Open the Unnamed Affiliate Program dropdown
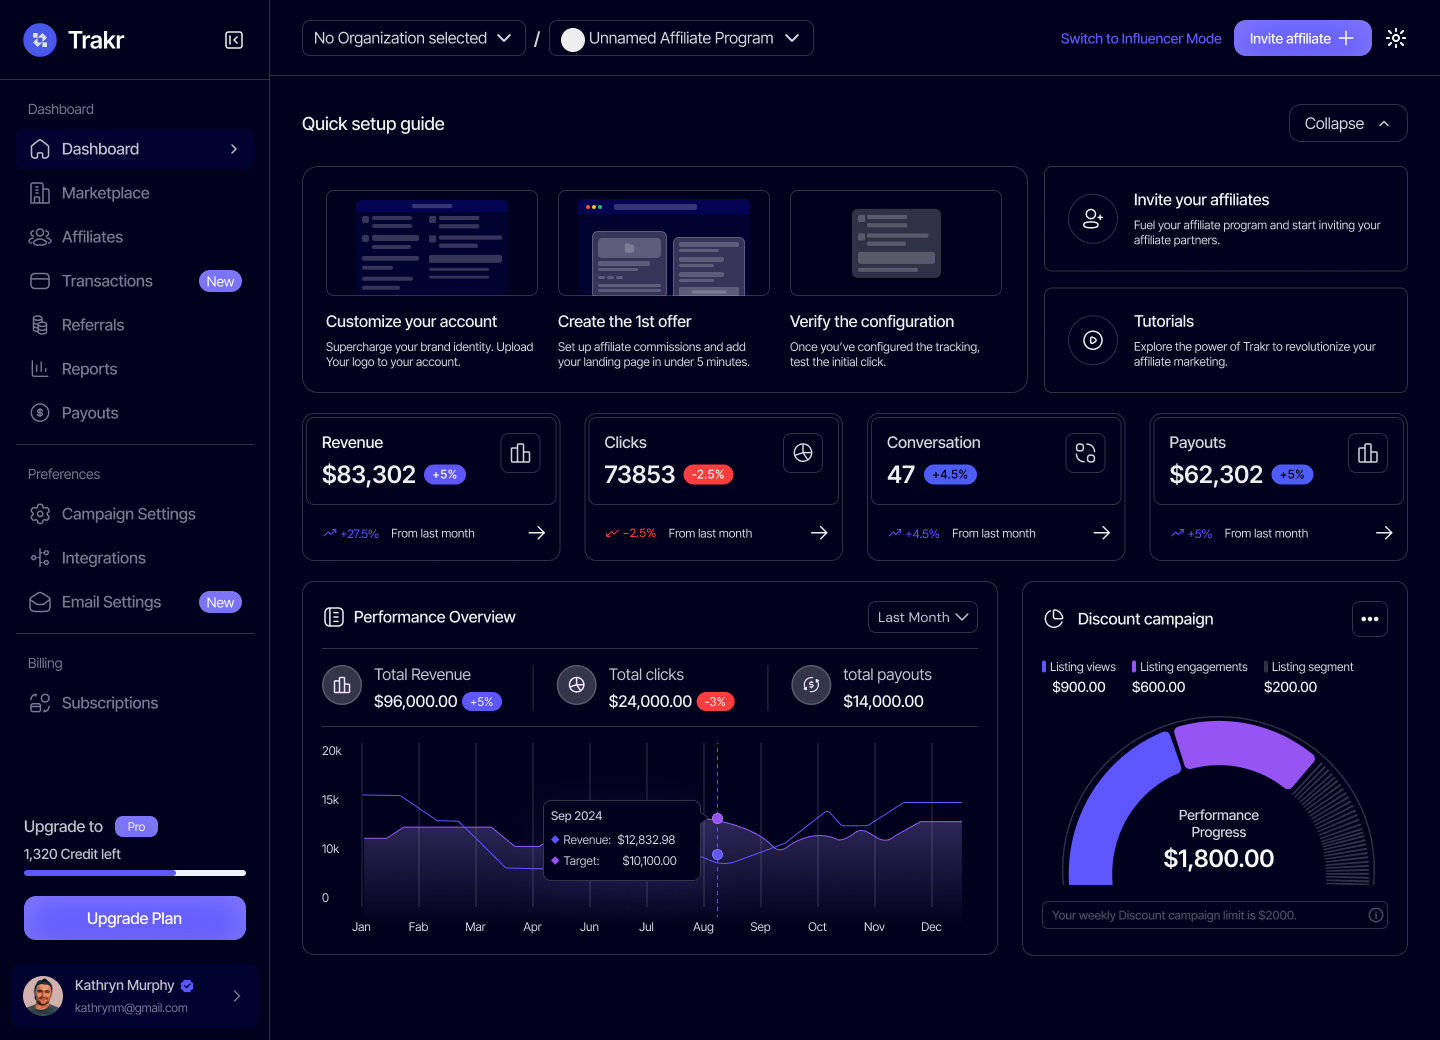This screenshot has height=1040, width=1440. pyautogui.click(x=681, y=38)
